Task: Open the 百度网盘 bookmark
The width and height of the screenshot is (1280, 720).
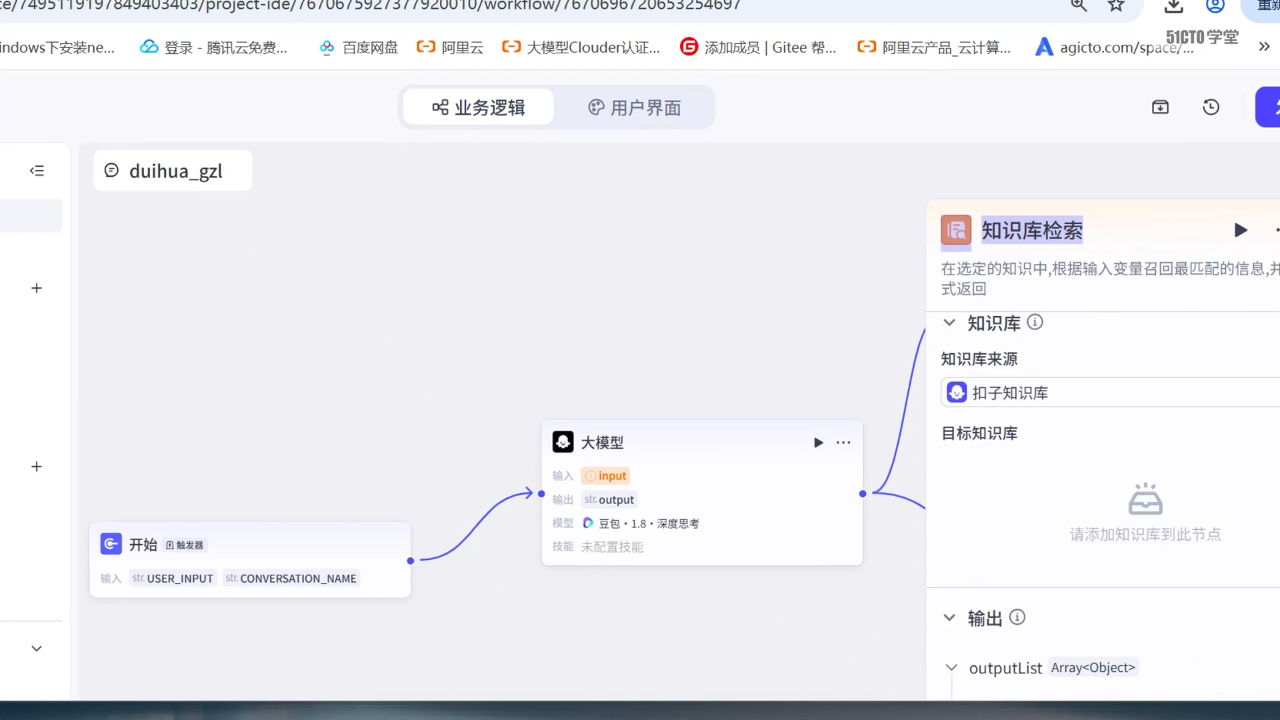Action: point(358,47)
